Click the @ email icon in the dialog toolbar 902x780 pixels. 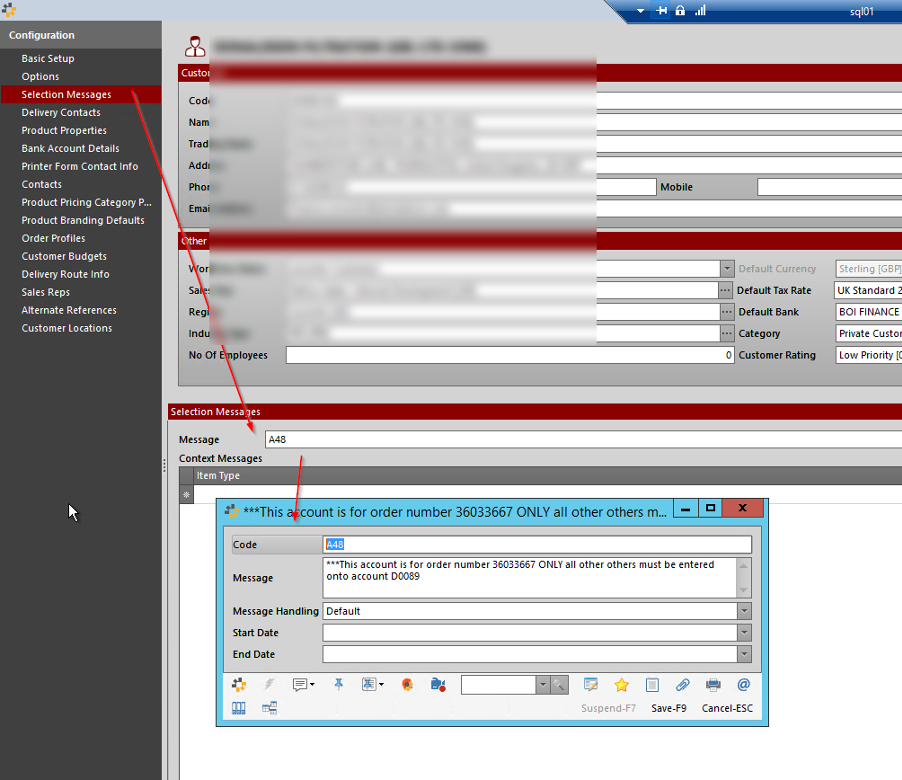[x=741, y=684]
